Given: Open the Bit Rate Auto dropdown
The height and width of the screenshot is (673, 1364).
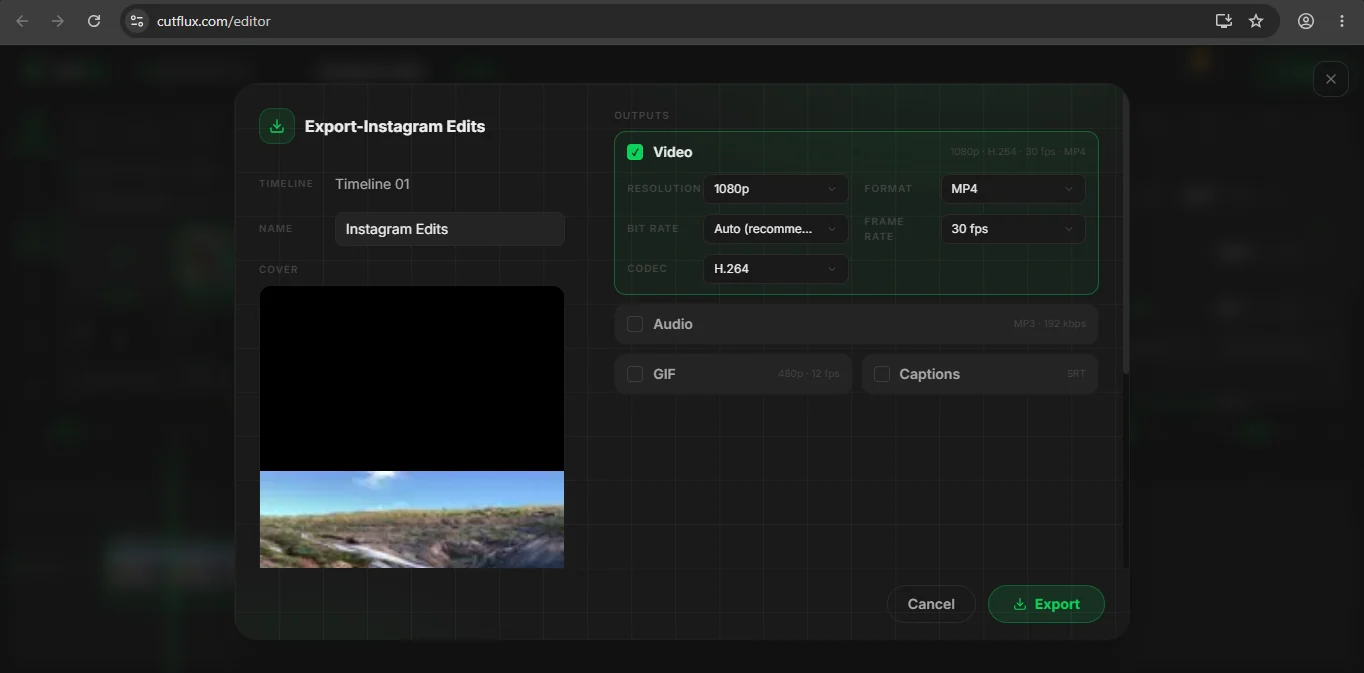Looking at the screenshot, I should (x=776, y=229).
